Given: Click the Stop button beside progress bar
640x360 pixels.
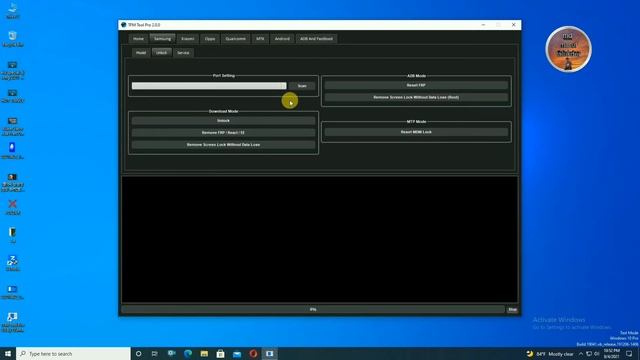Looking at the screenshot, I should [x=512, y=310].
